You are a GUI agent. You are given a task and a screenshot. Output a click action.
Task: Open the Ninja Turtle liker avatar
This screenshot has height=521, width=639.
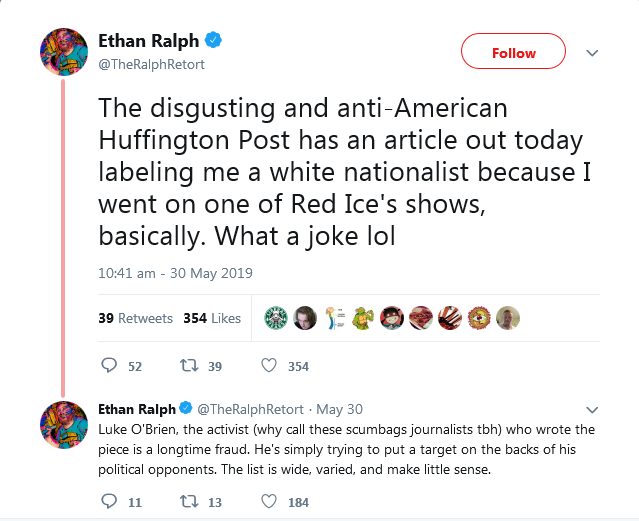[363, 318]
